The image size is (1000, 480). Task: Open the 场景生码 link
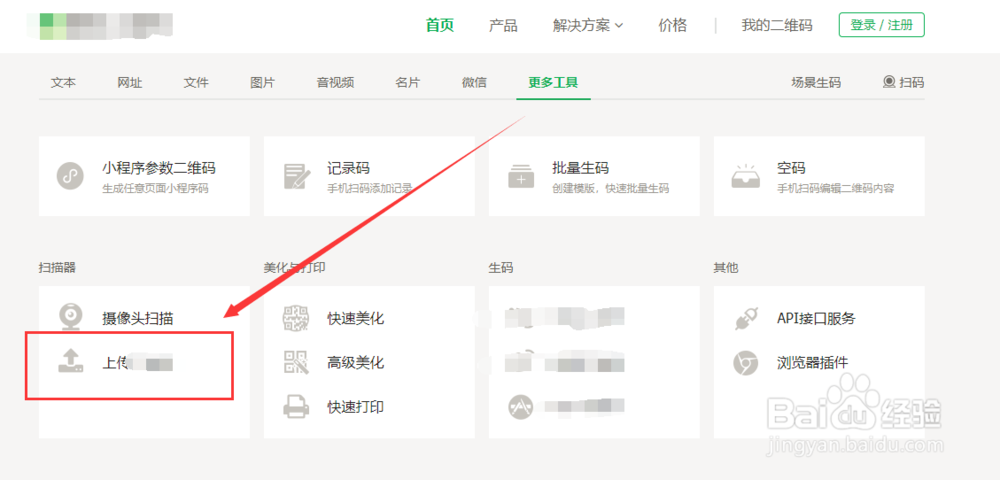point(816,82)
